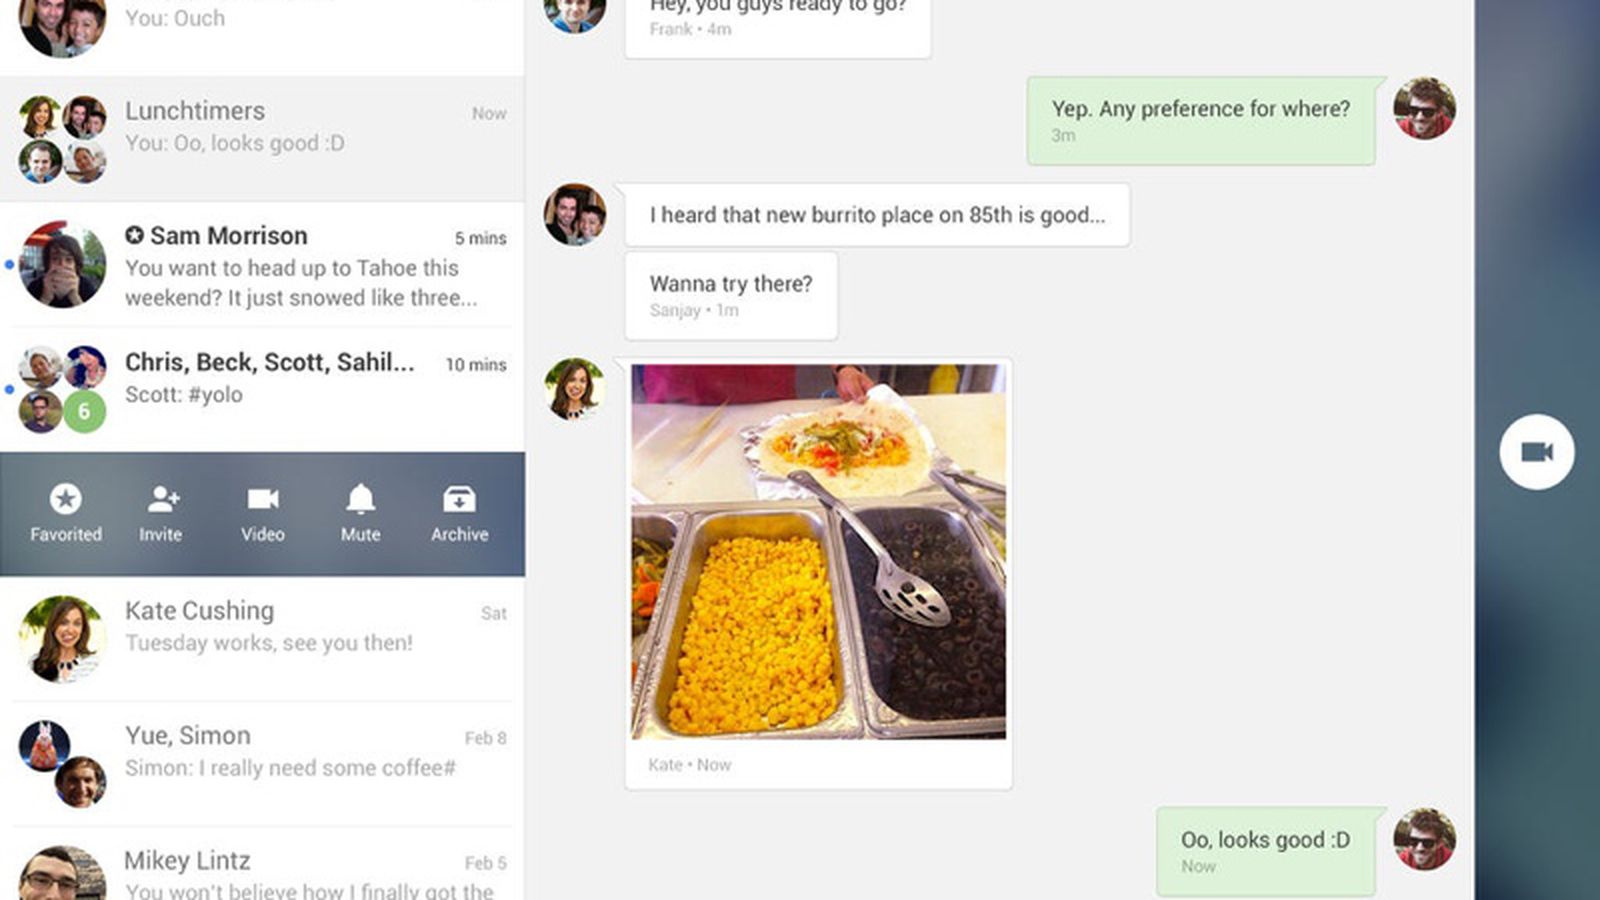Open Kate Cushing conversation
1600x900 pixels.
point(262,638)
